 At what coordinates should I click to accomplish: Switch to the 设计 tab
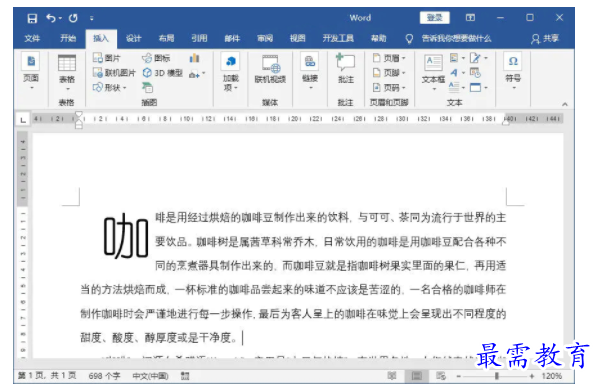click(133, 38)
